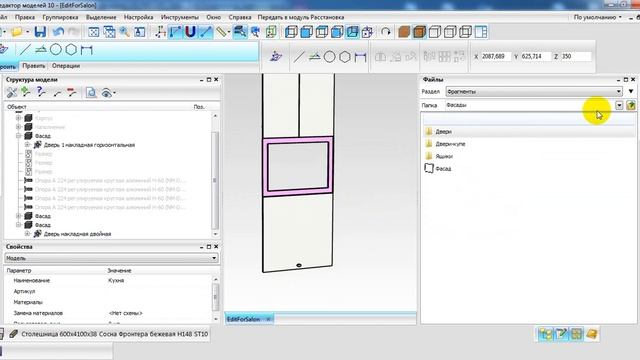Open the По умолчанию dropdown at top right
This screenshot has height=360, width=640.
point(598,17)
